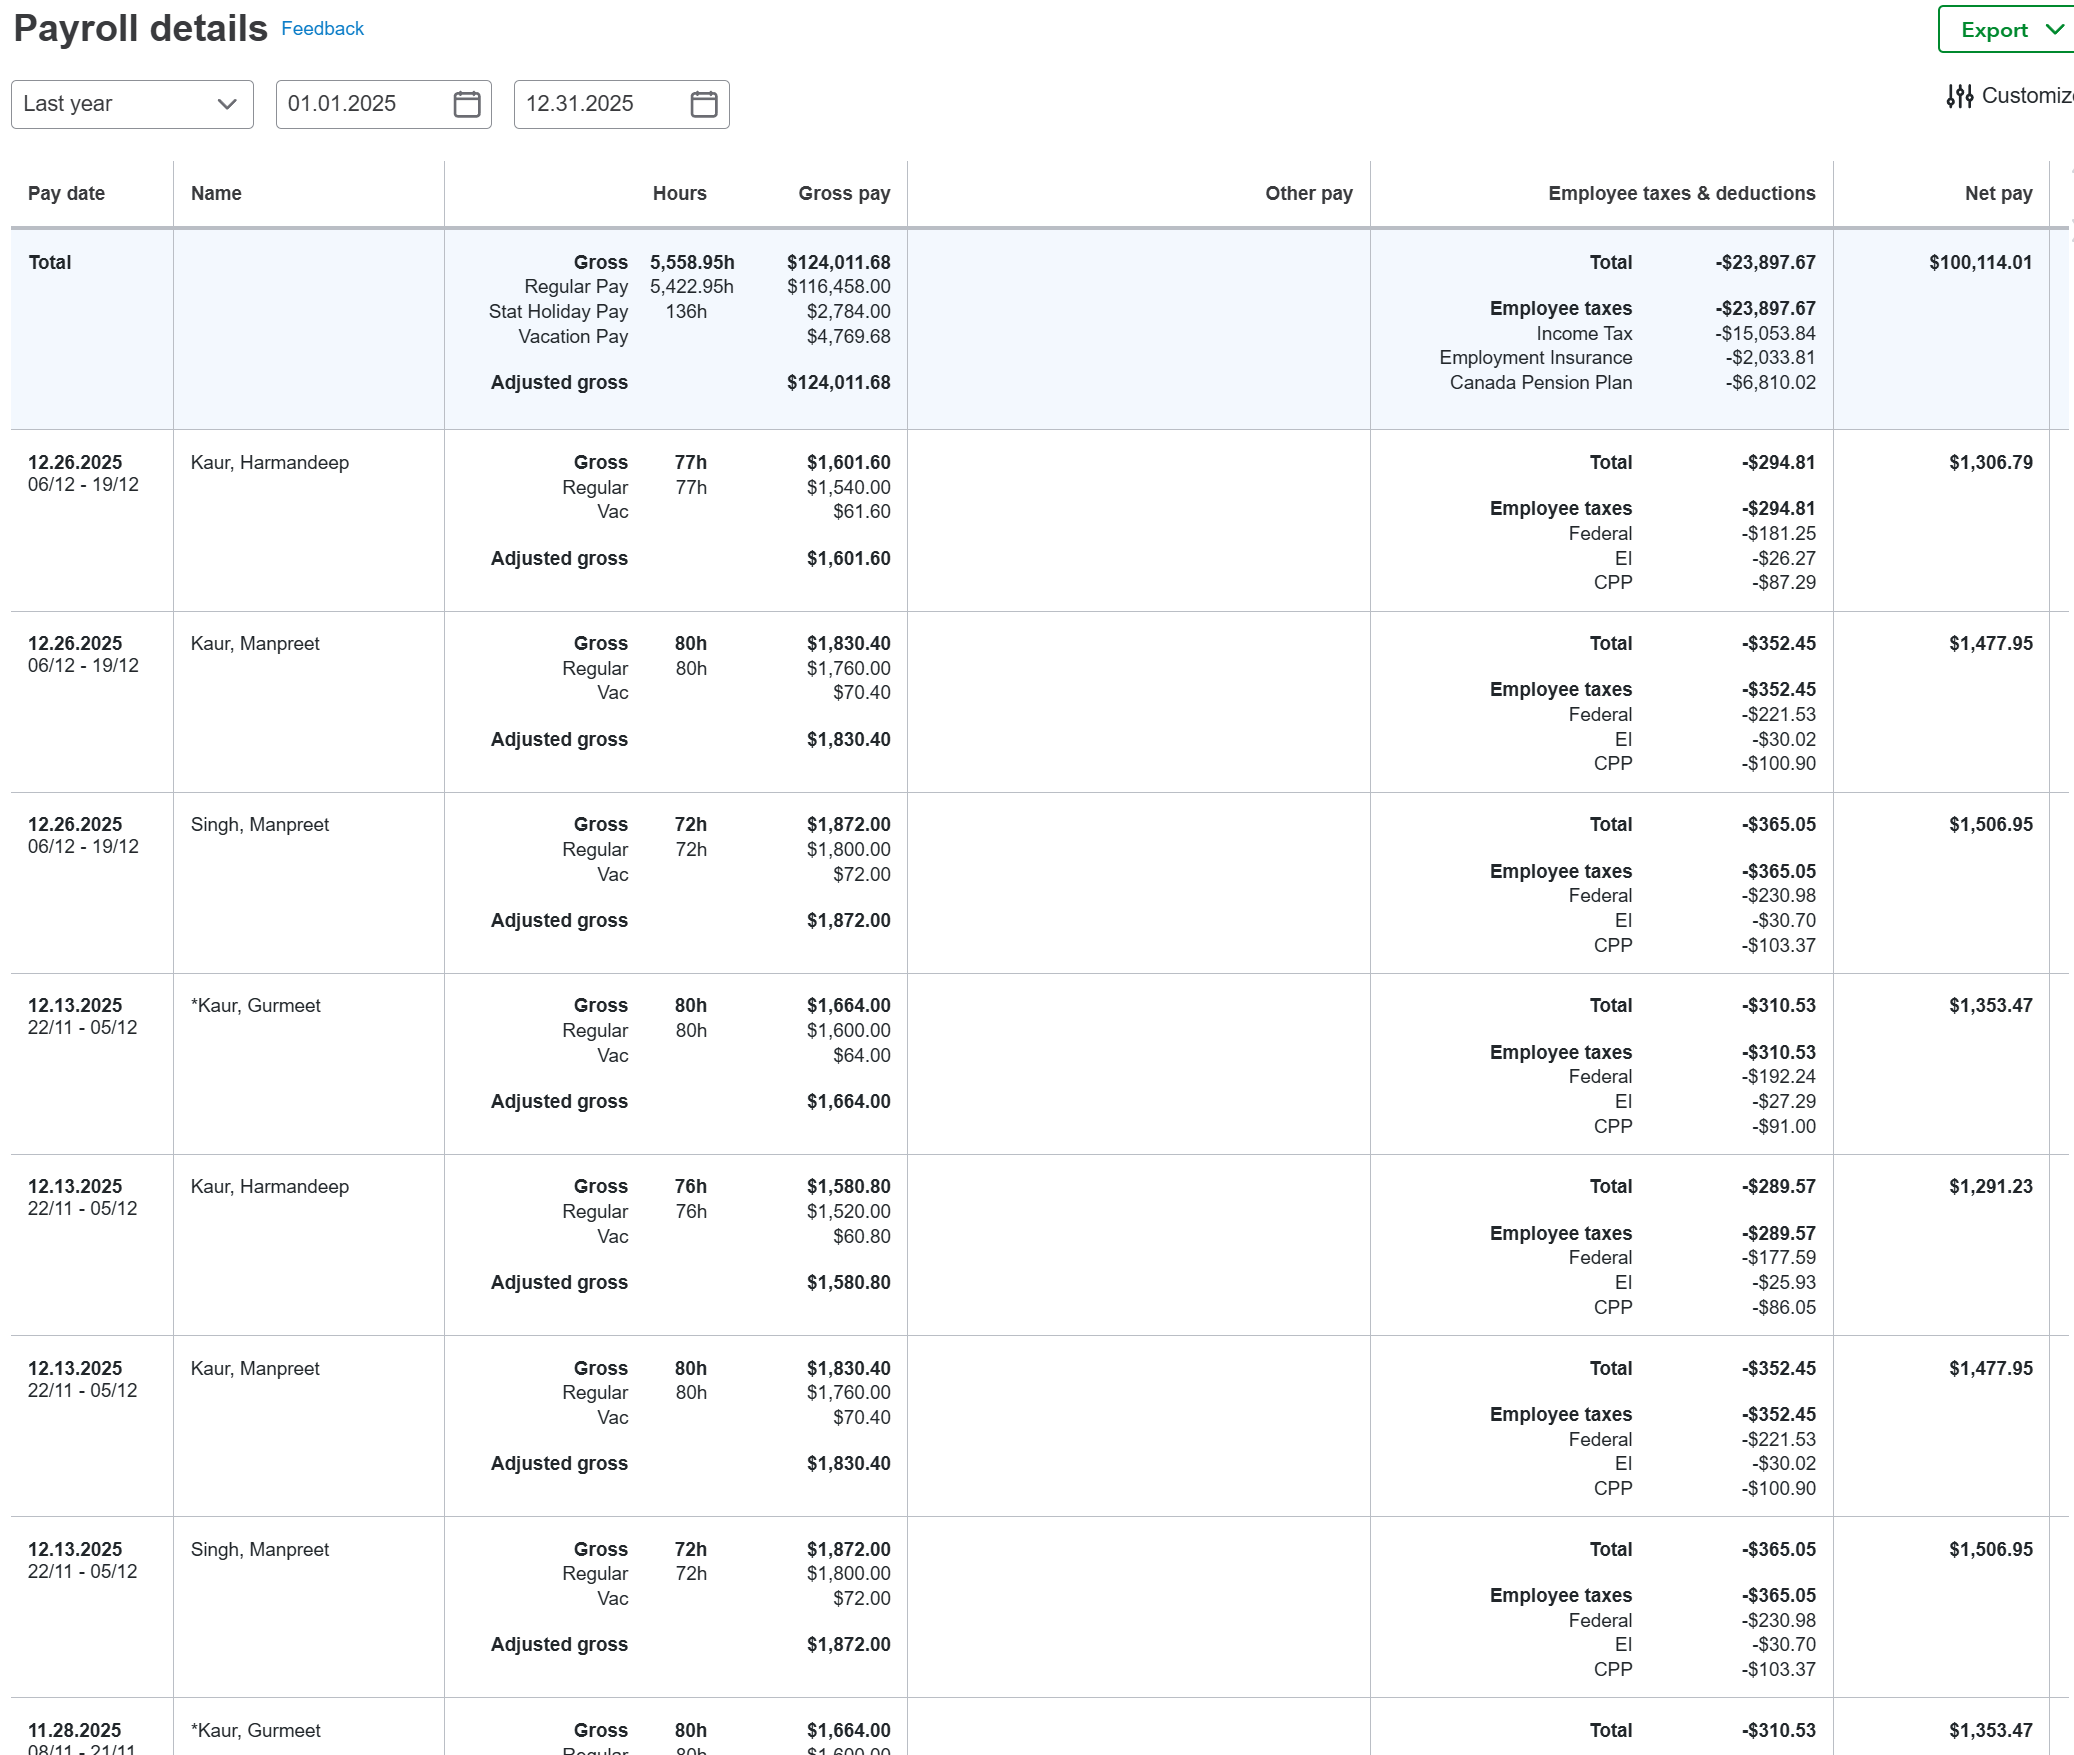Screen dimensions: 2074x1755
Task: Click the Hours column header
Action: [679, 193]
